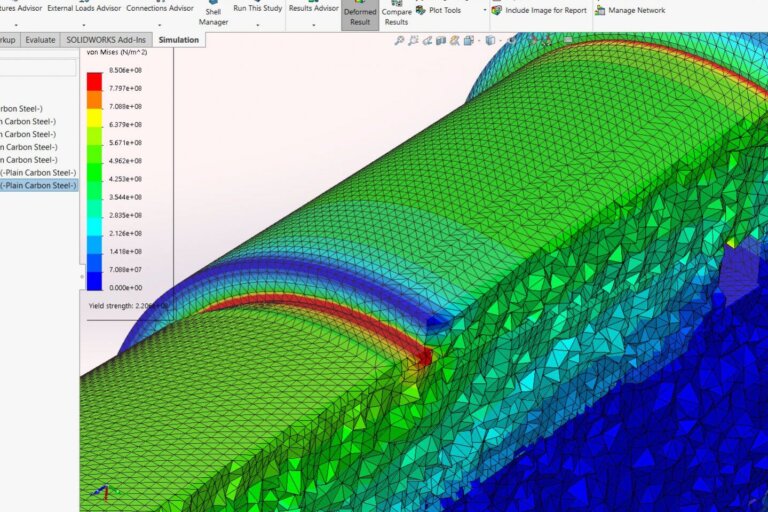The width and height of the screenshot is (768, 512).
Task: Click the legend value 4.253e+08
Action: [125, 179]
